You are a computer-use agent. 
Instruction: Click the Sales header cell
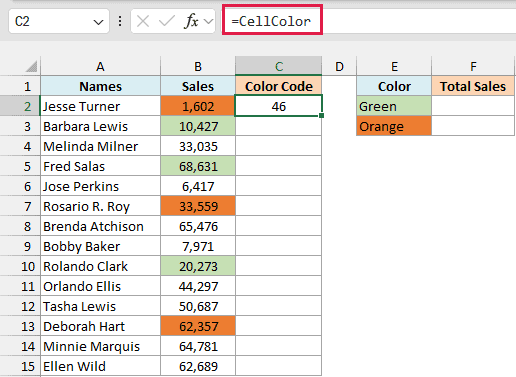198,86
